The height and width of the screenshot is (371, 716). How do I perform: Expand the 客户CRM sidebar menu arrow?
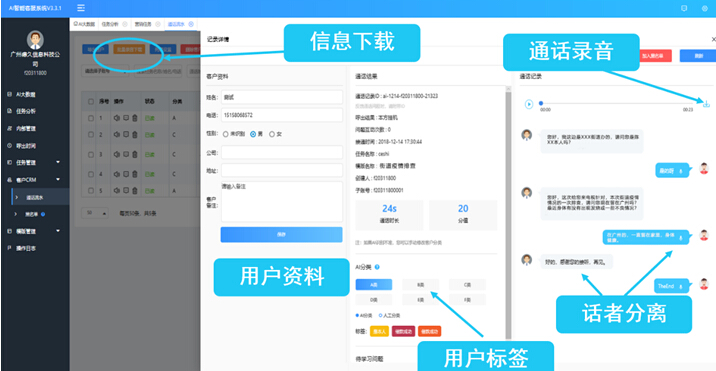(x=58, y=180)
